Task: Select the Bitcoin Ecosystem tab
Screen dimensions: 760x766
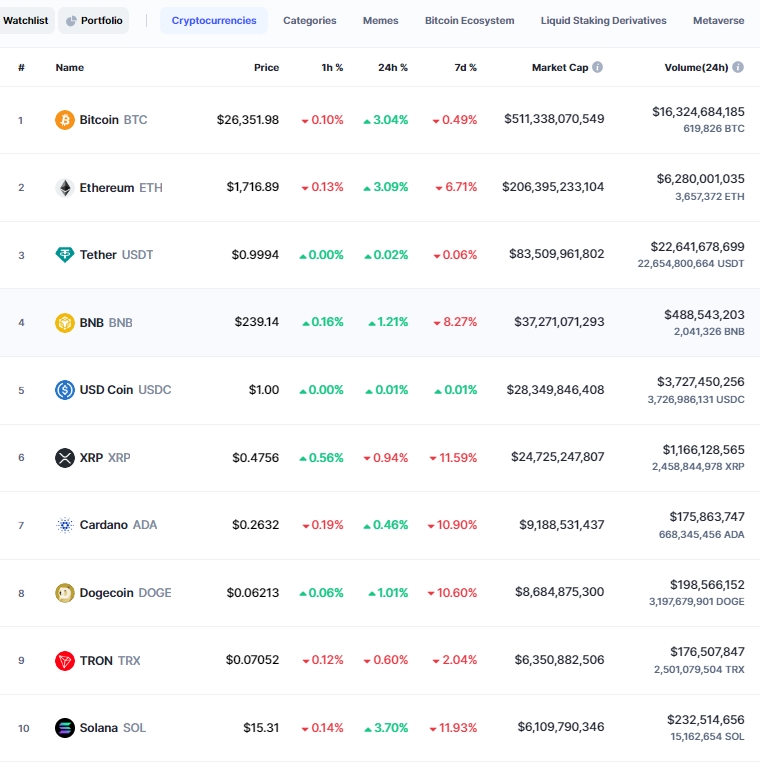Action: tap(469, 20)
